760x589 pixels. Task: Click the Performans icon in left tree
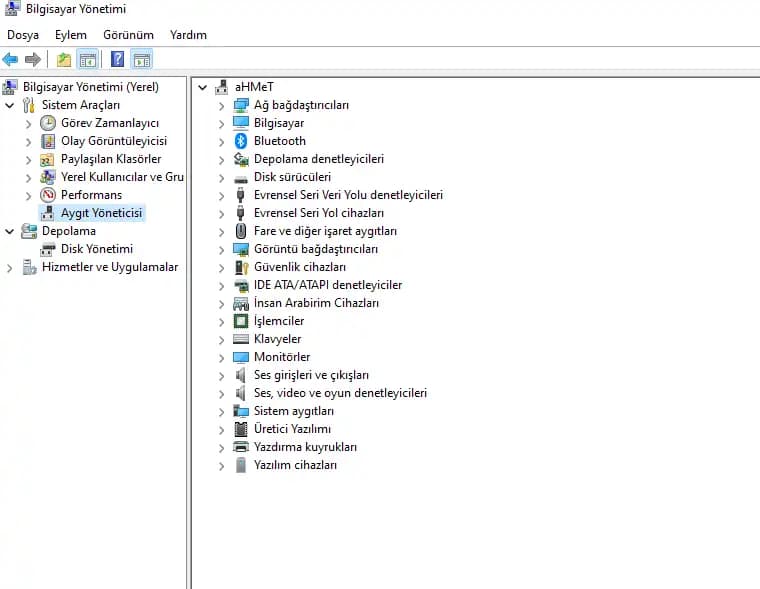[x=48, y=195]
